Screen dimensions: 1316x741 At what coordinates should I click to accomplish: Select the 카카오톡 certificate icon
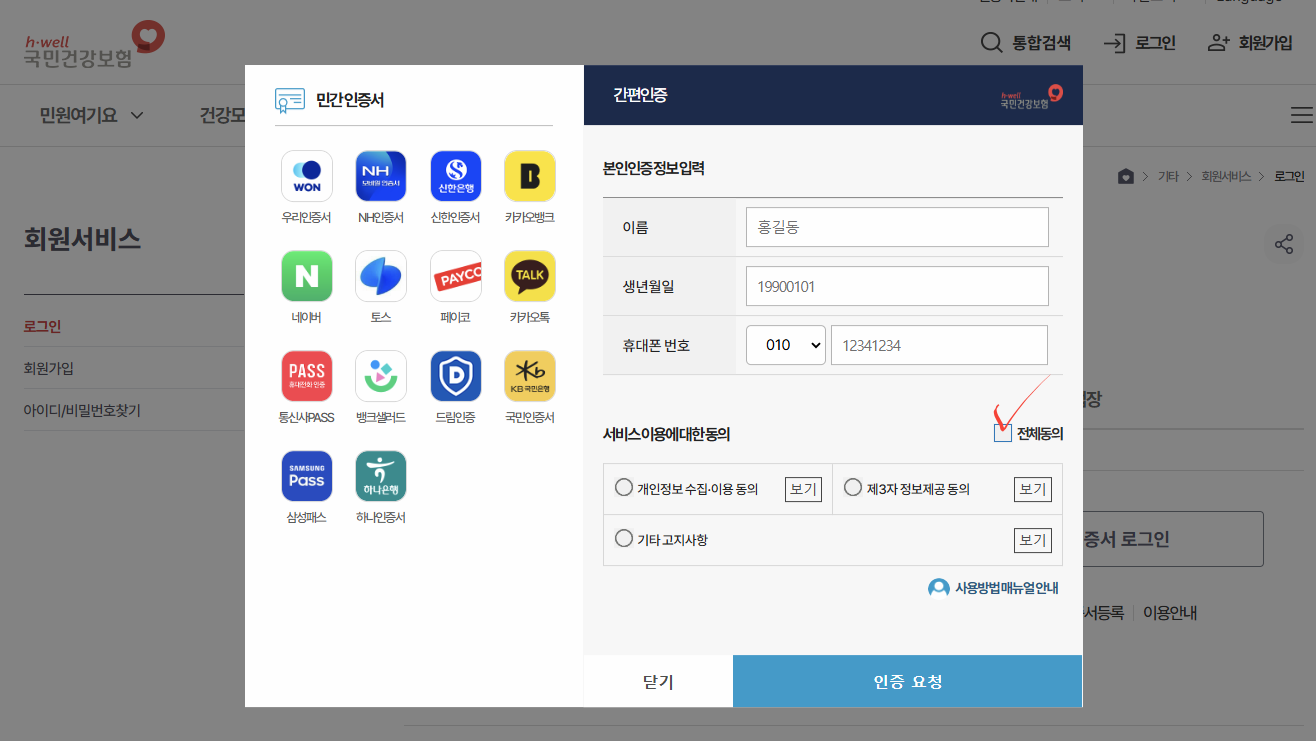point(529,276)
